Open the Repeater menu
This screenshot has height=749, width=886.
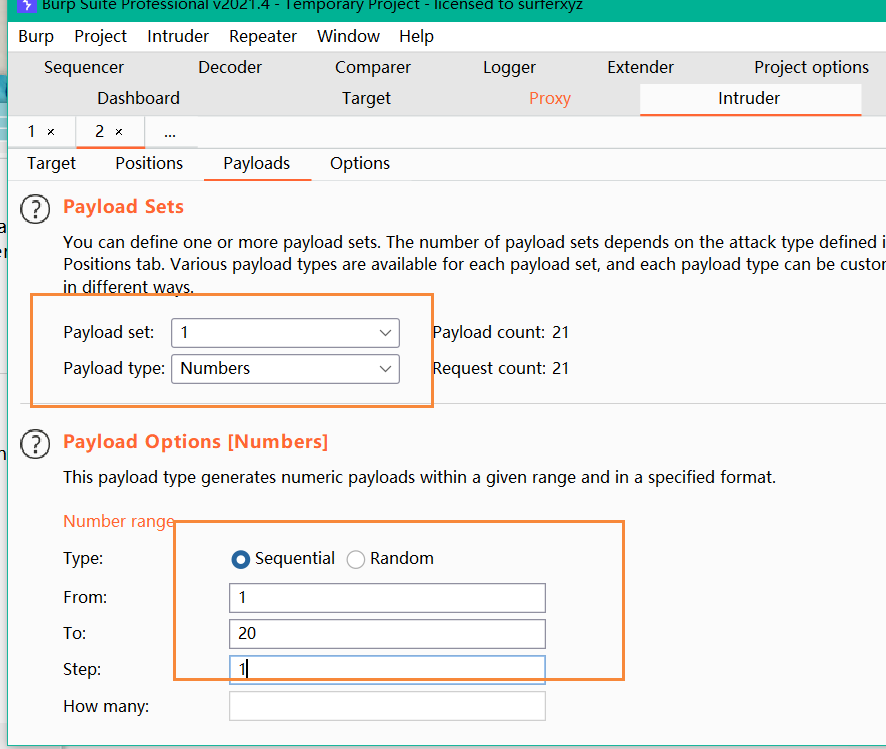click(x=263, y=36)
